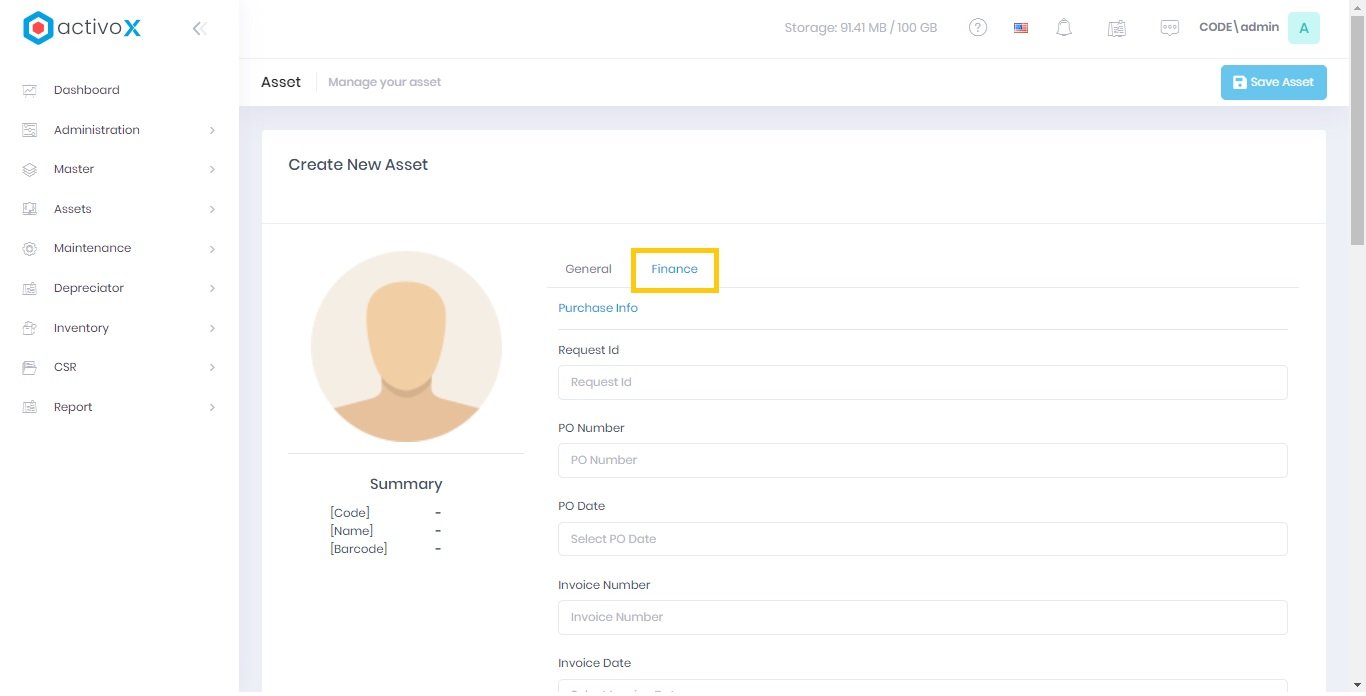1366x696 pixels.
Task: Click the calendar icon in top bar
Action: 1117,28
